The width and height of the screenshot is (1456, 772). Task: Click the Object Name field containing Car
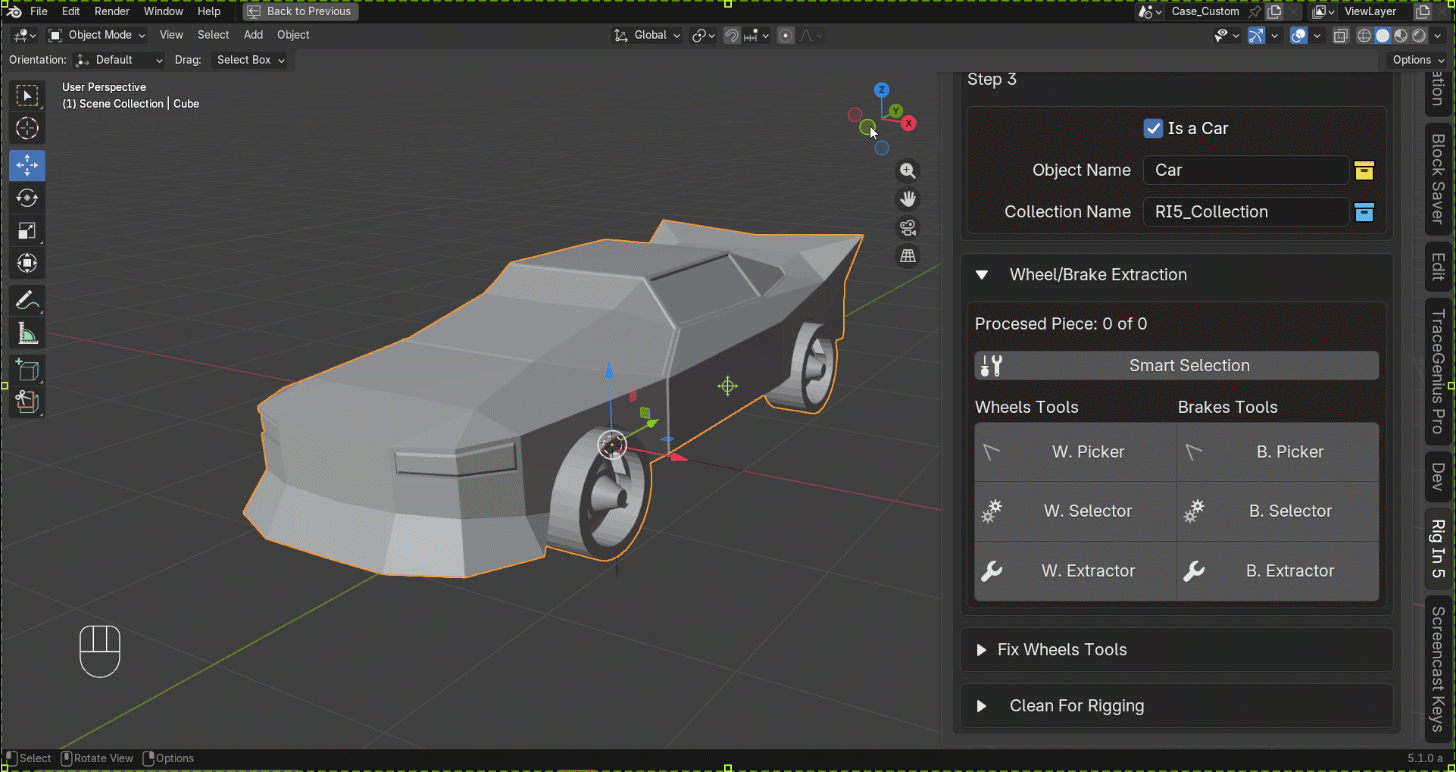click(x=1246, y=170)
